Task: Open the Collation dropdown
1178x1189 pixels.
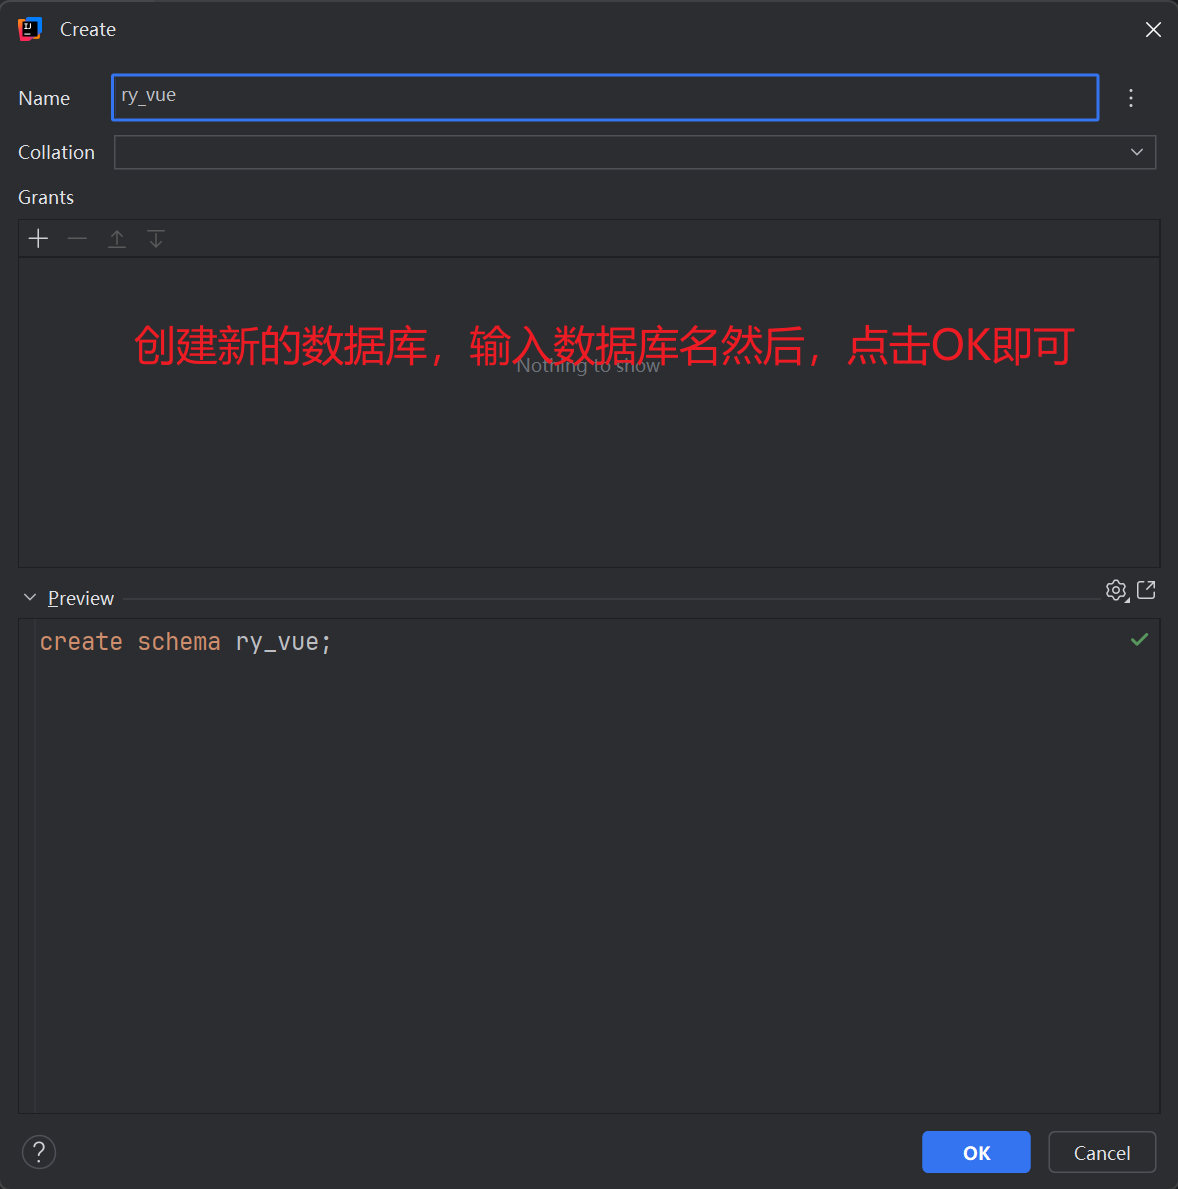Action: [1136, 151]
